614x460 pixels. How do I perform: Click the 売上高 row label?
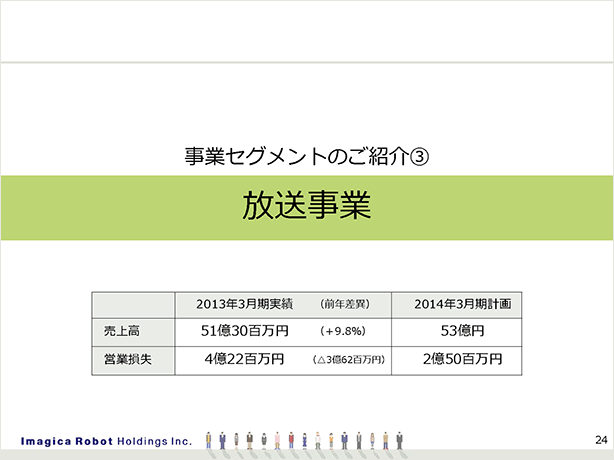click(121, 331)
